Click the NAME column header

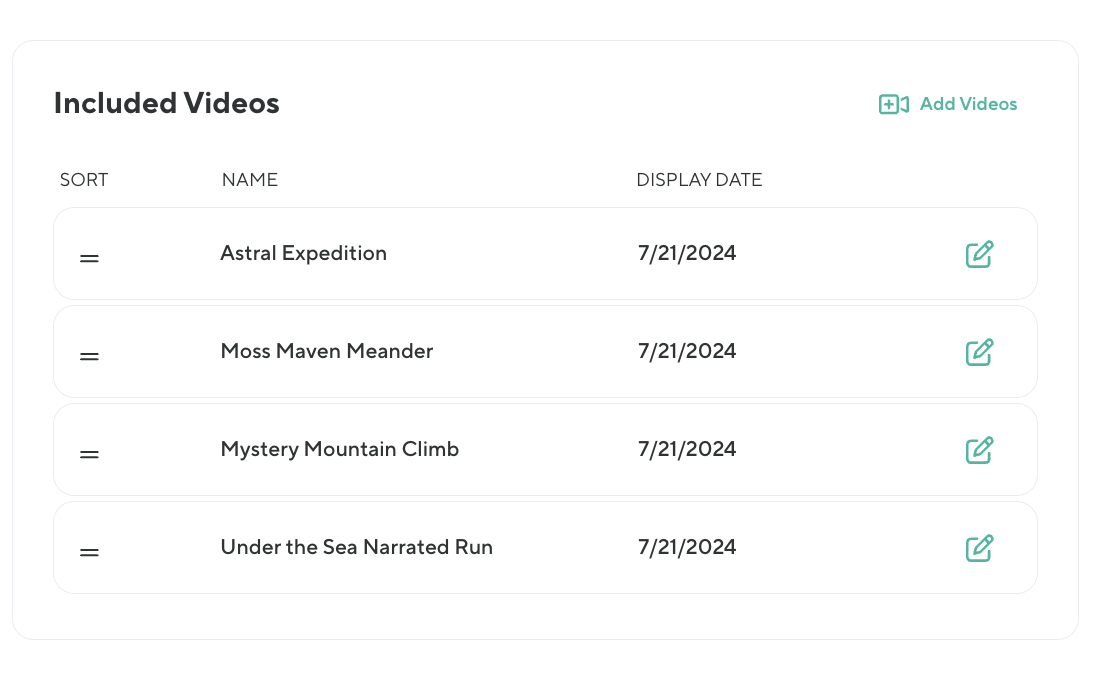[x=249, y=180]
